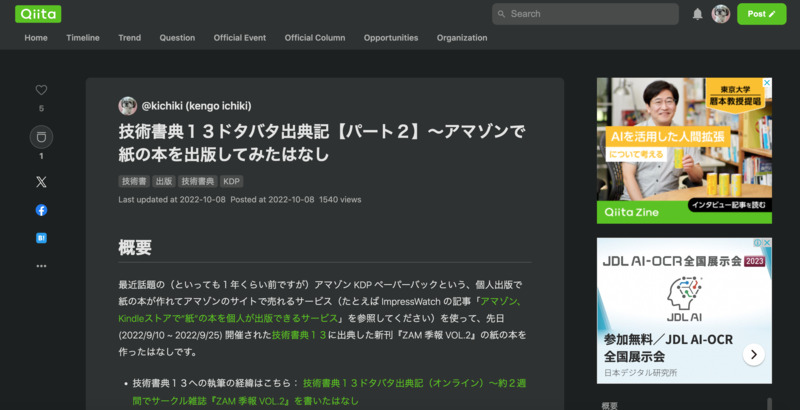Close the Qiita Zine ad
Viewport: 800px width, 410px height.
pos(767,83)
